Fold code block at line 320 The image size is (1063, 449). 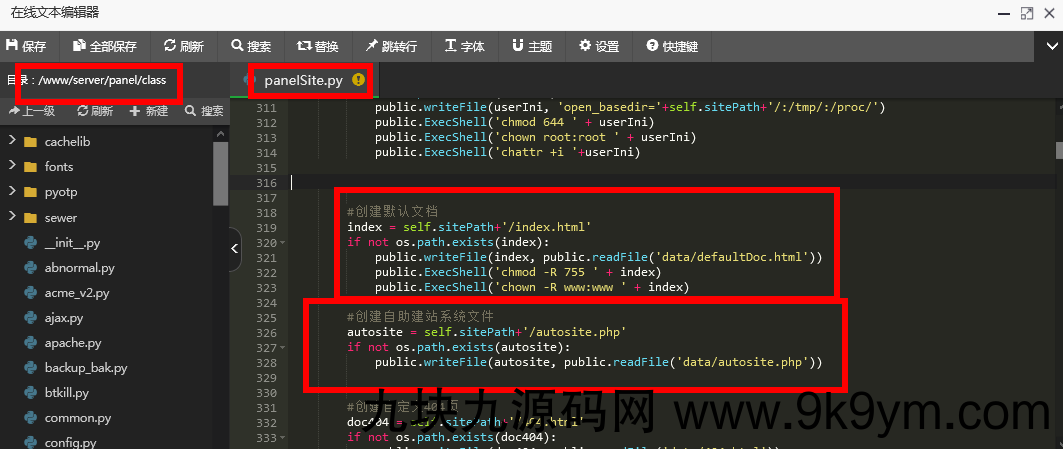283,243
